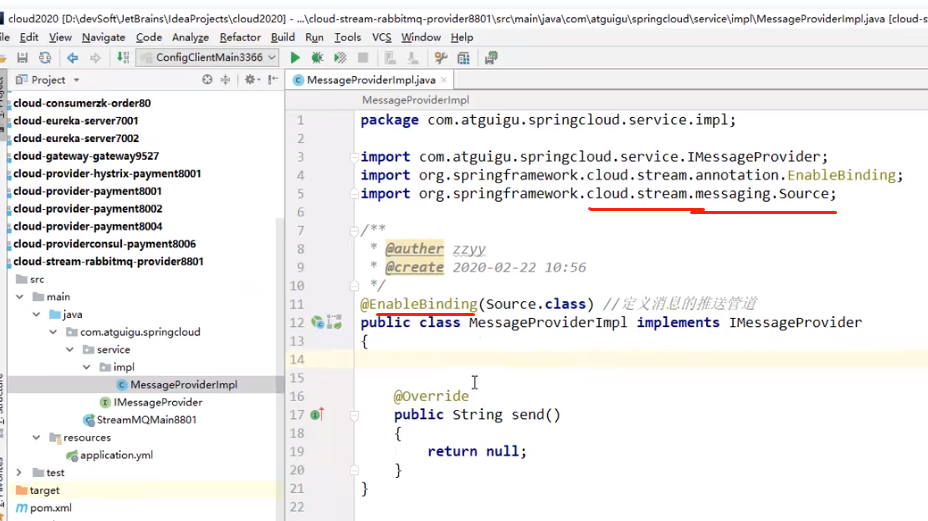Fold the Javadoc comment at line 7

pos(354,231)
